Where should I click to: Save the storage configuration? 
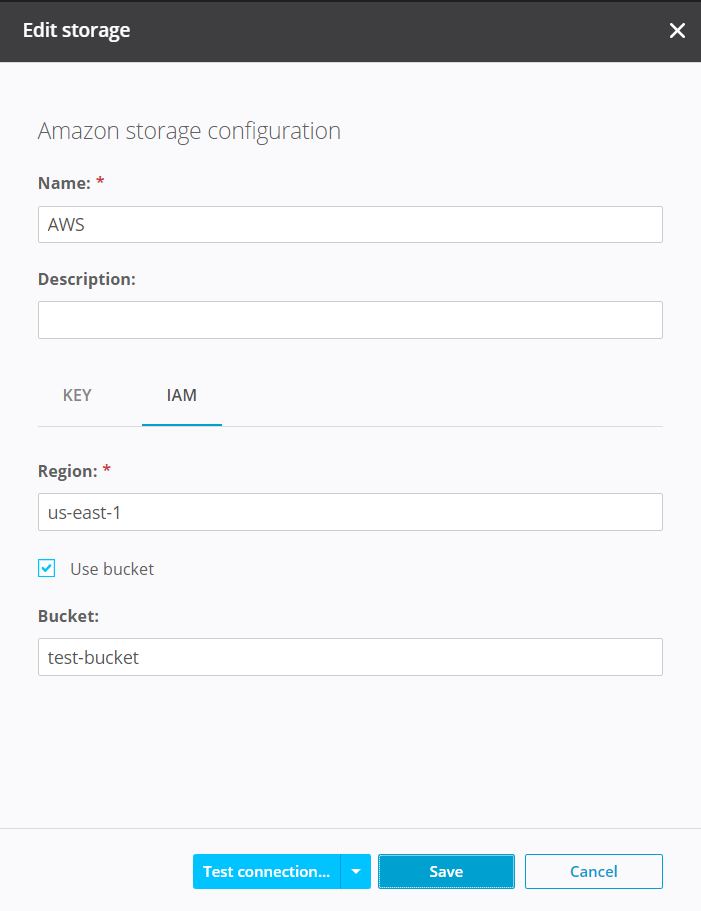click(446, 871)
